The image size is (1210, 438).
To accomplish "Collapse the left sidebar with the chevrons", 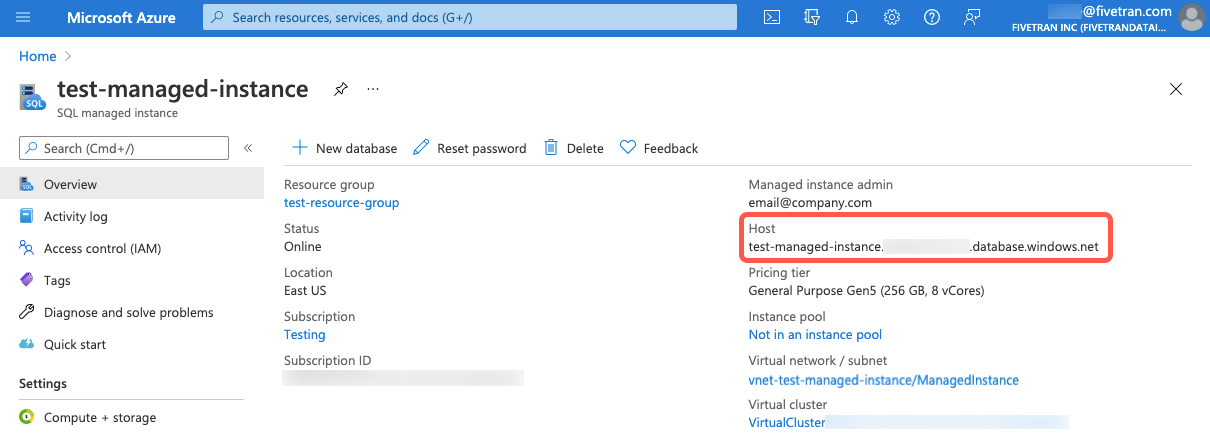I will (x=248, y=148).
